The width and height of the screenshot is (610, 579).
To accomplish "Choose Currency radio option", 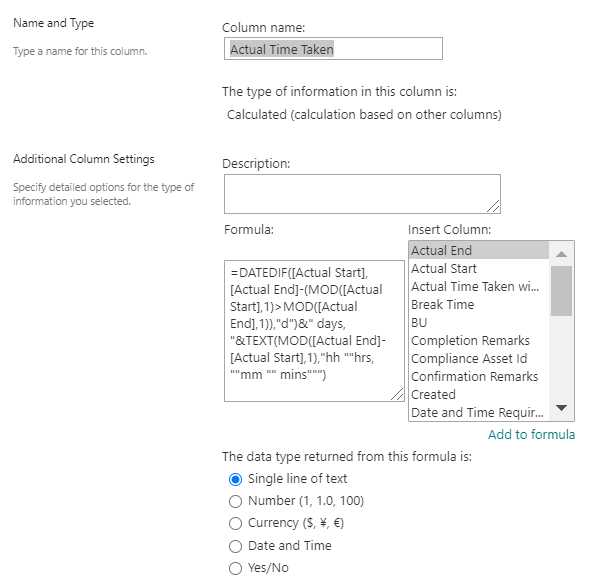I will point(235,523).
